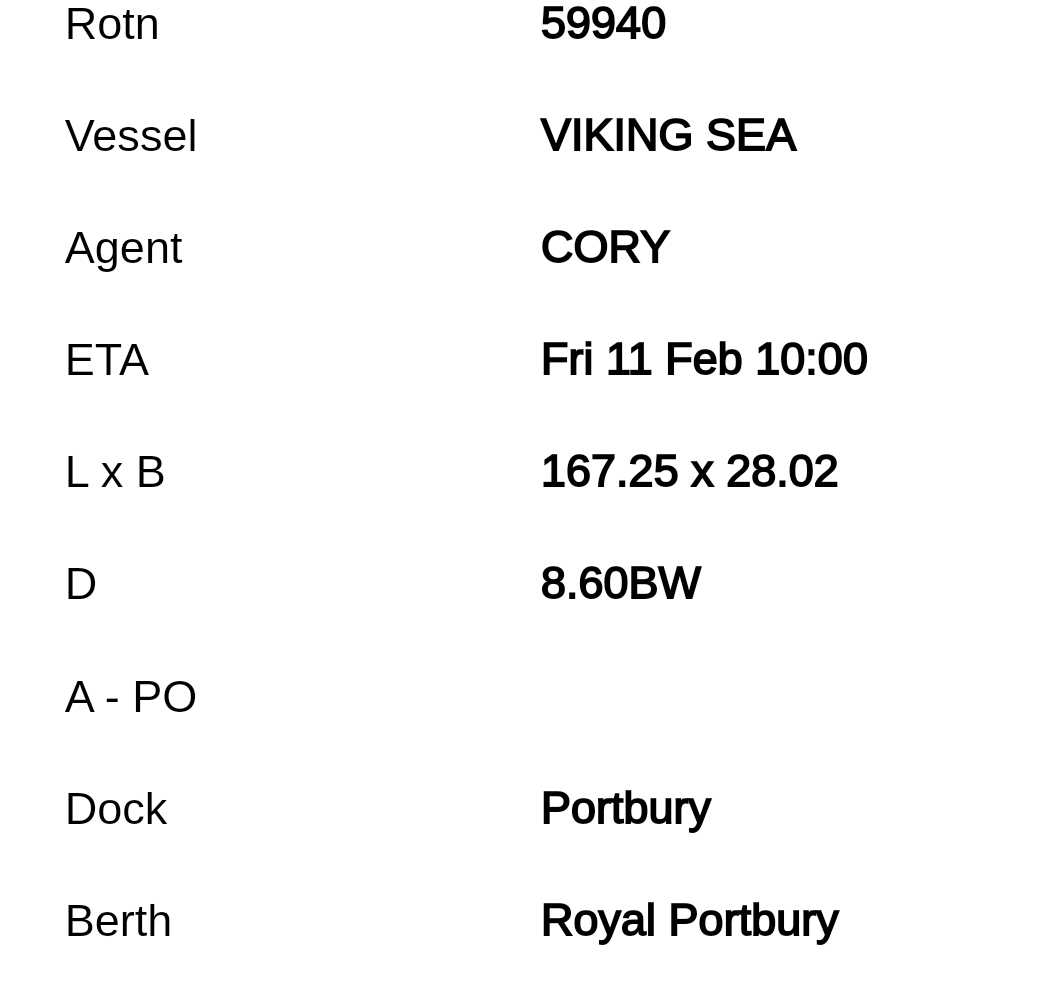This screenshot has width=1052, height=992.
Task: Select the berth value Royal Portbury
Action: click(x=689, y=921)
